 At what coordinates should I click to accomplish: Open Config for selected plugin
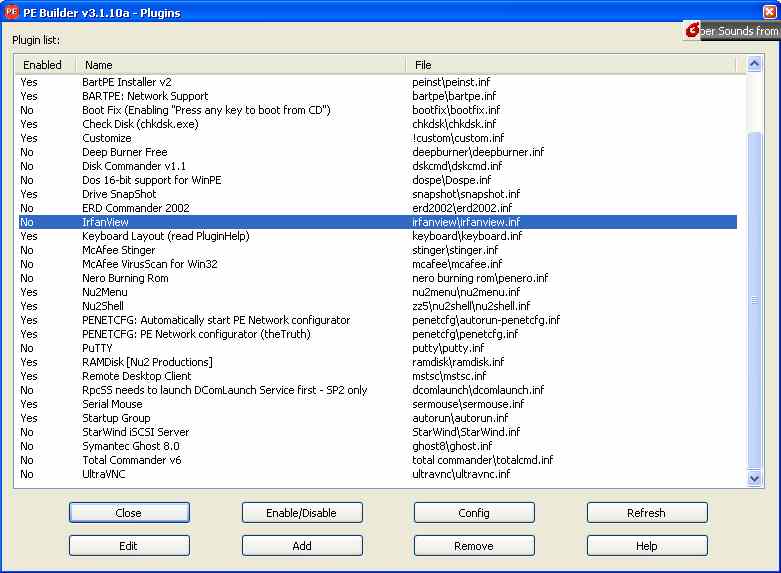tap(474, 513)
